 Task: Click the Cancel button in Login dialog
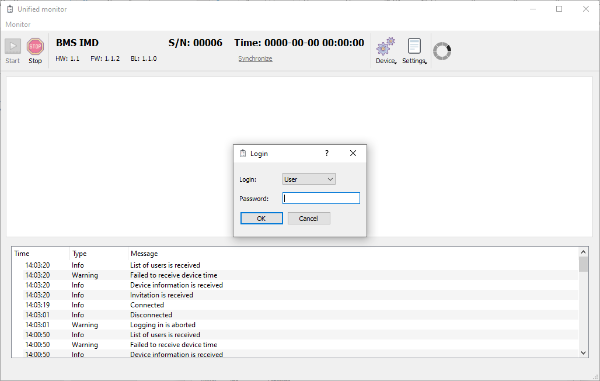(x=308, y=218)
